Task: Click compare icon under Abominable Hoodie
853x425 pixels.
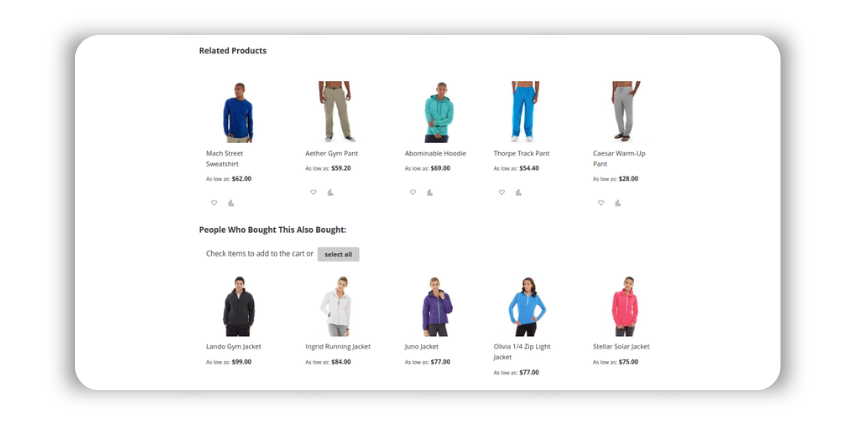Action: pos(430,192)
